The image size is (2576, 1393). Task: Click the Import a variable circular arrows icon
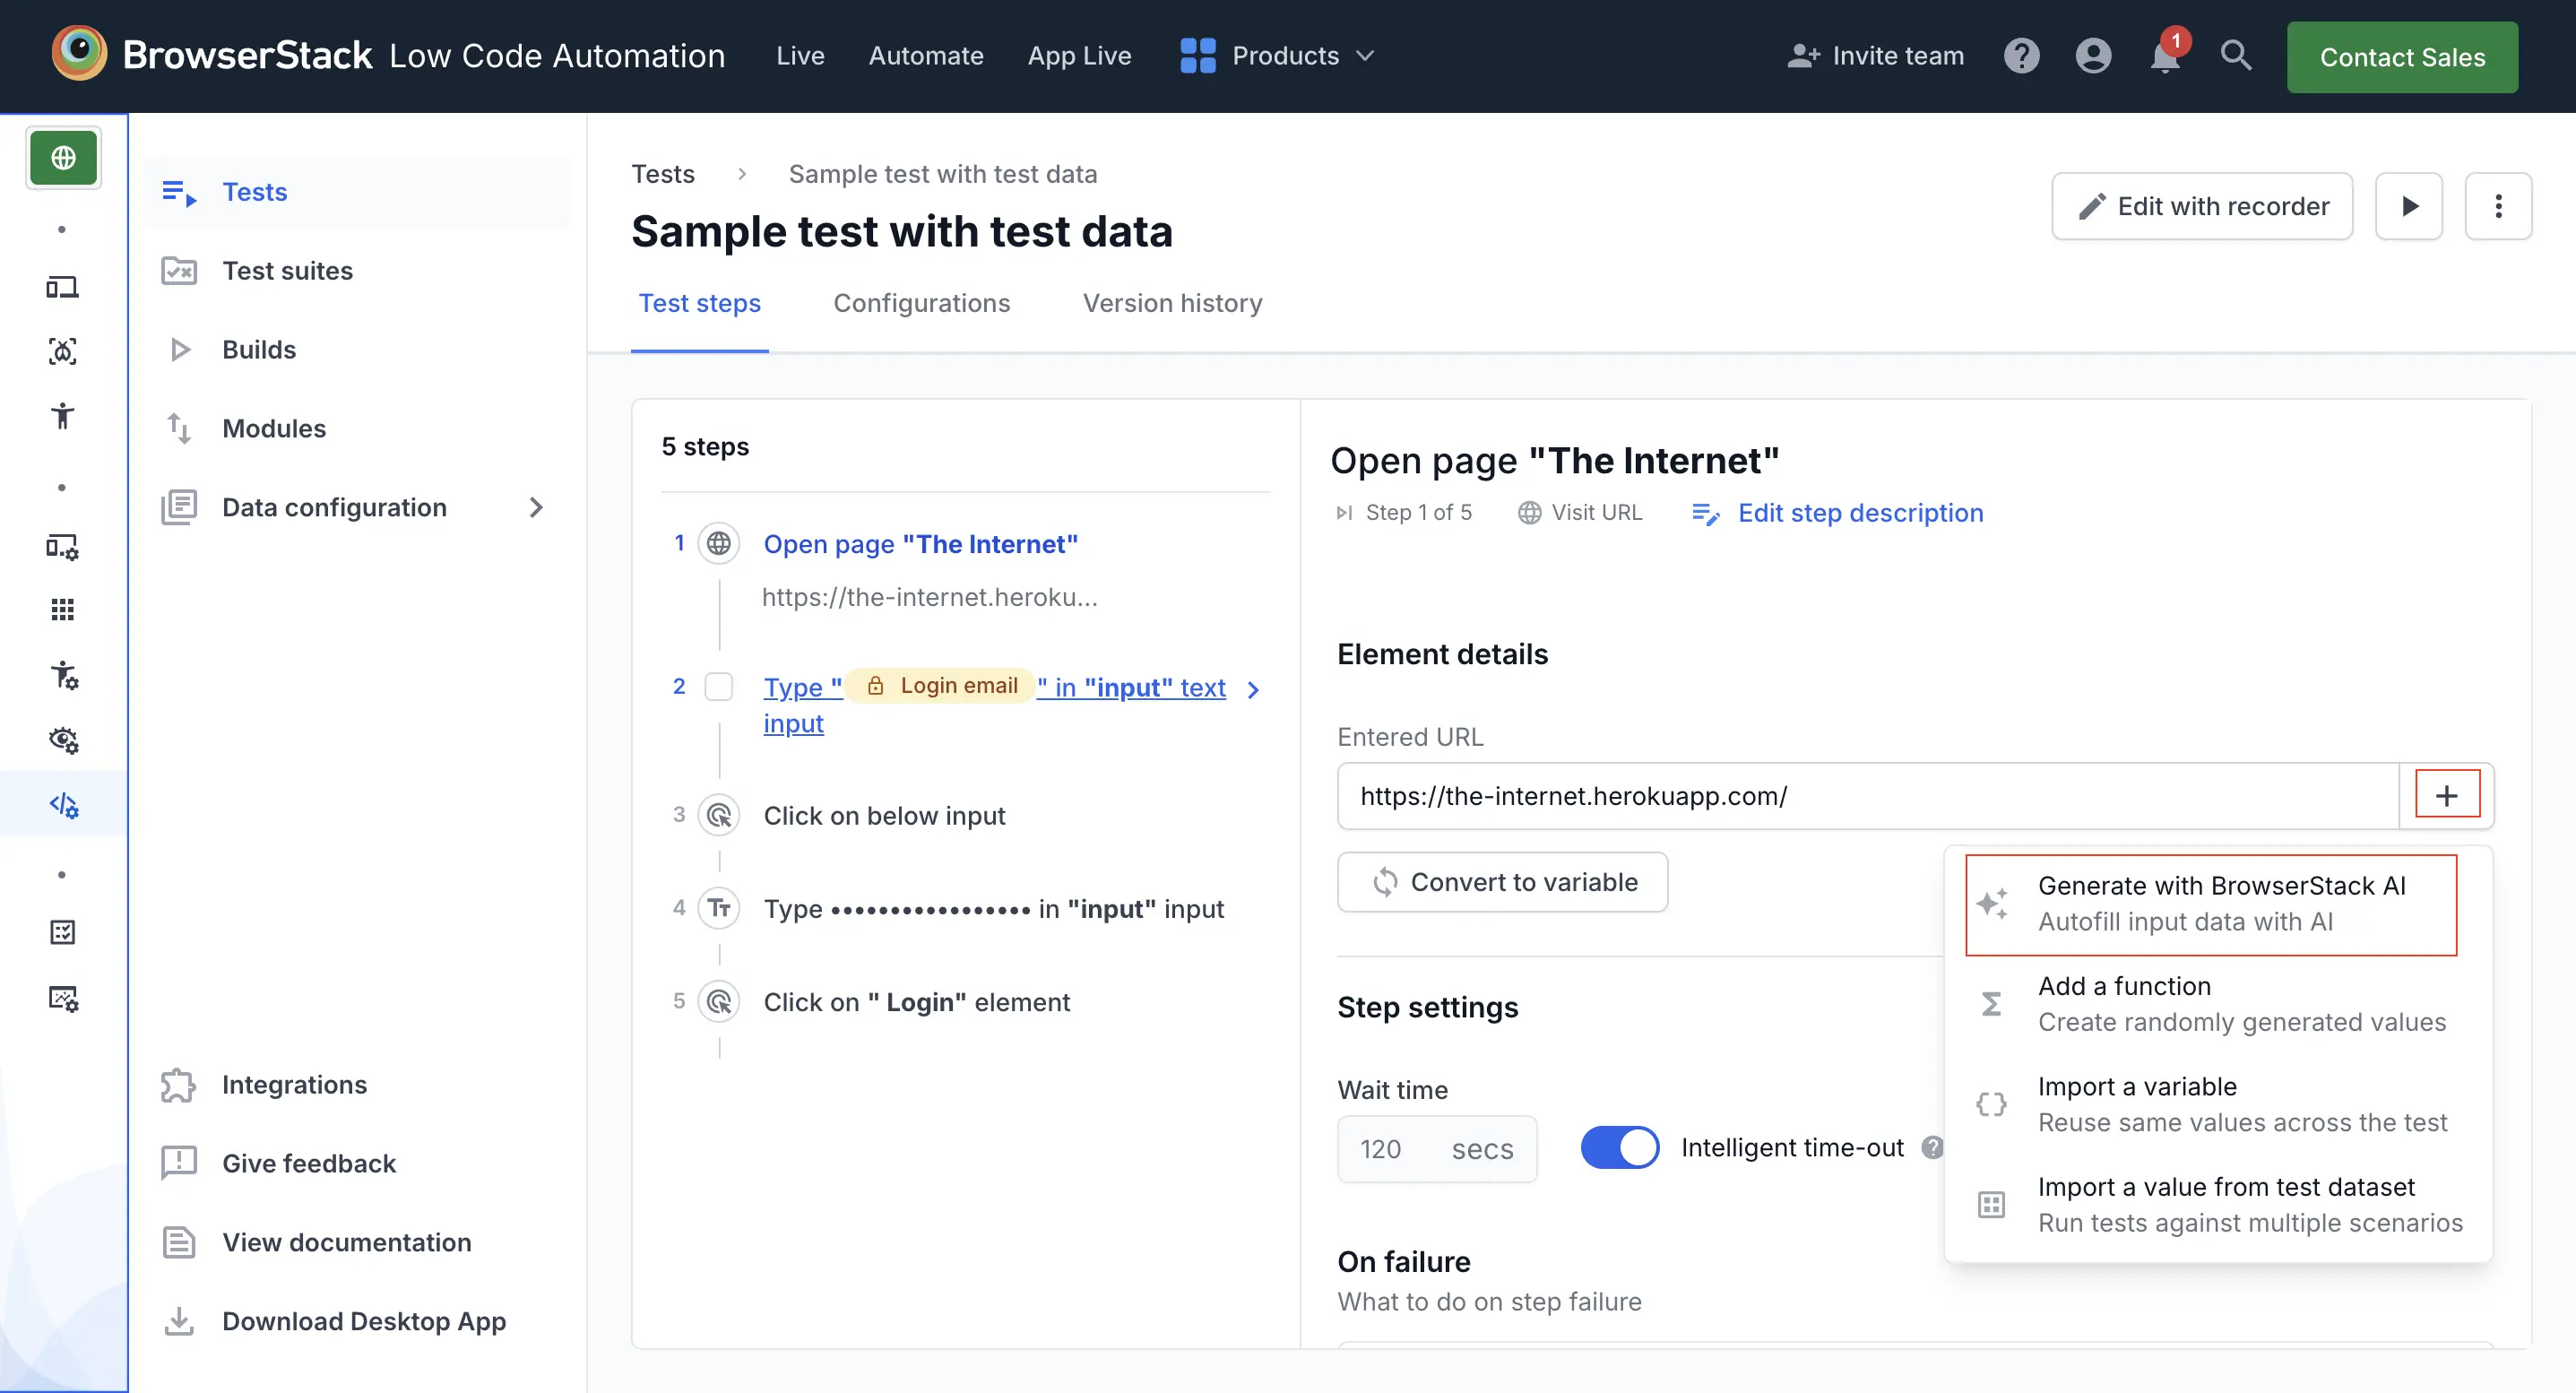[x=1988, y=1103]
